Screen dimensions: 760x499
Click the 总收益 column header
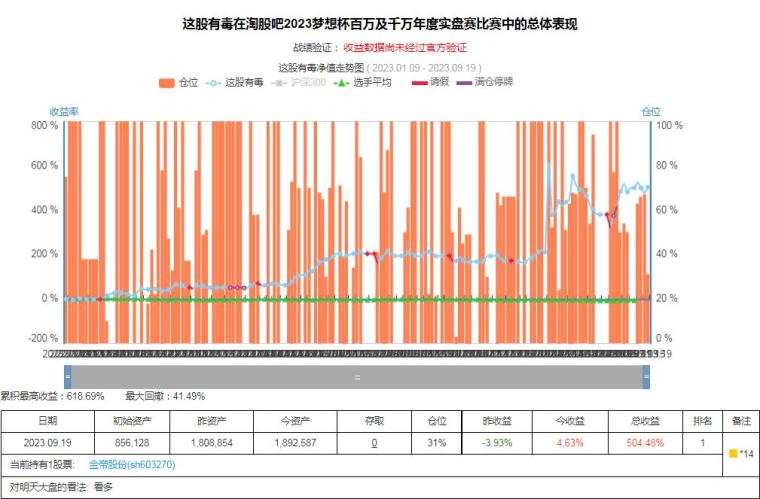(x=645, y=421)
